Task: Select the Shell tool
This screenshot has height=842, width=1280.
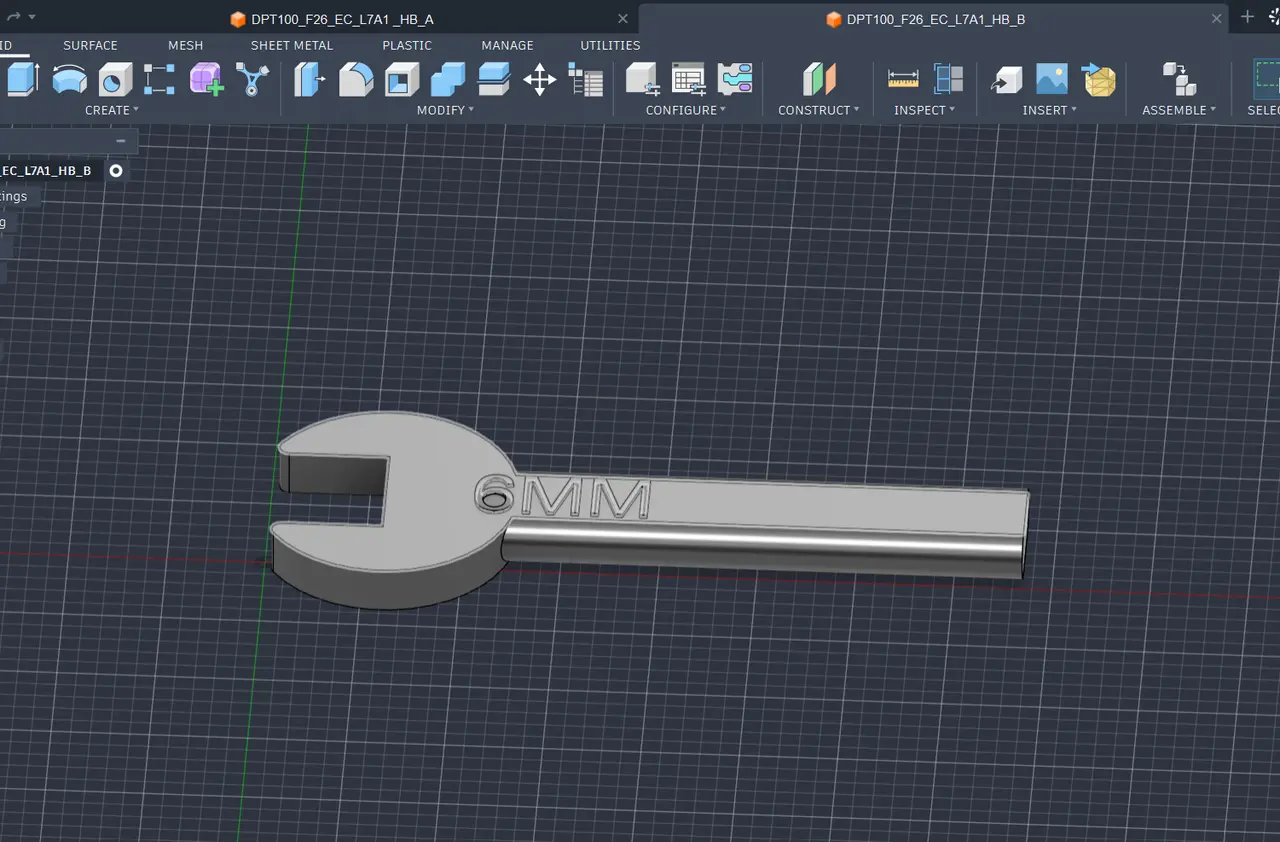Action: coord(402,79)
